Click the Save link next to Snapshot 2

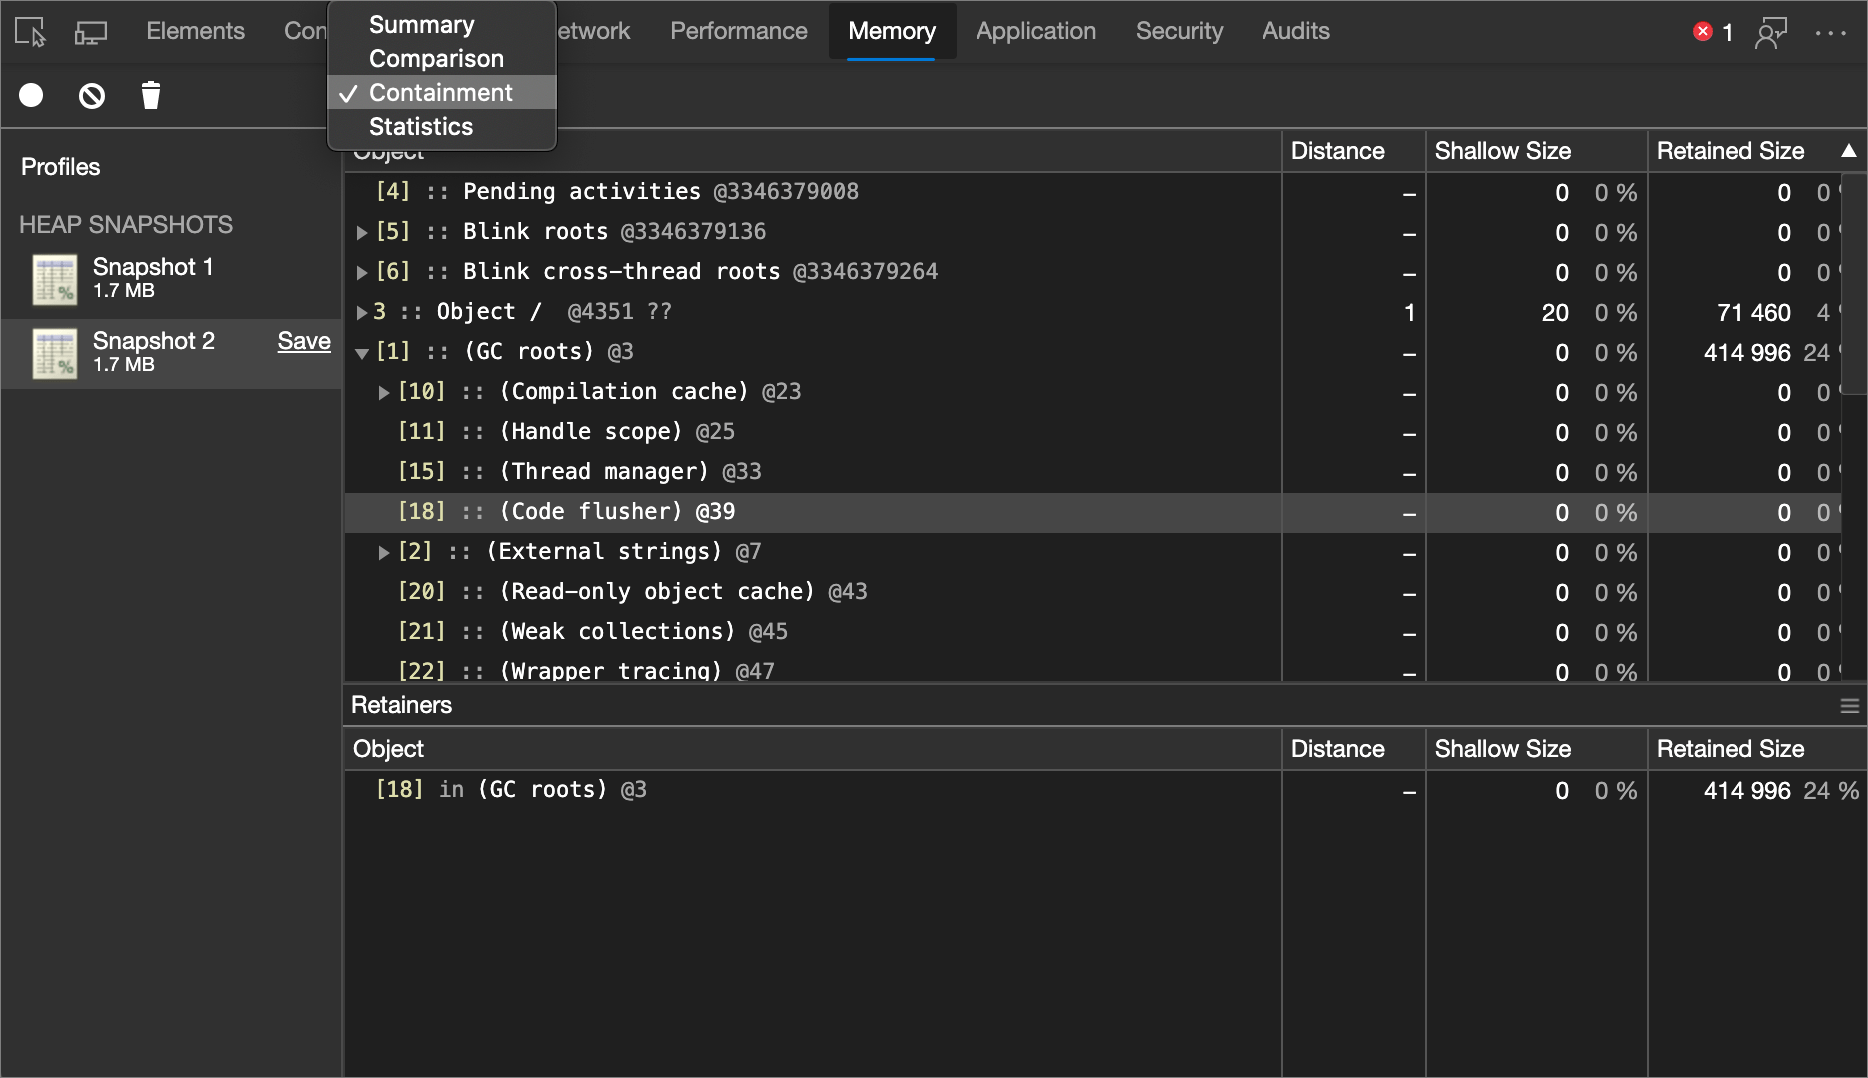303,340
